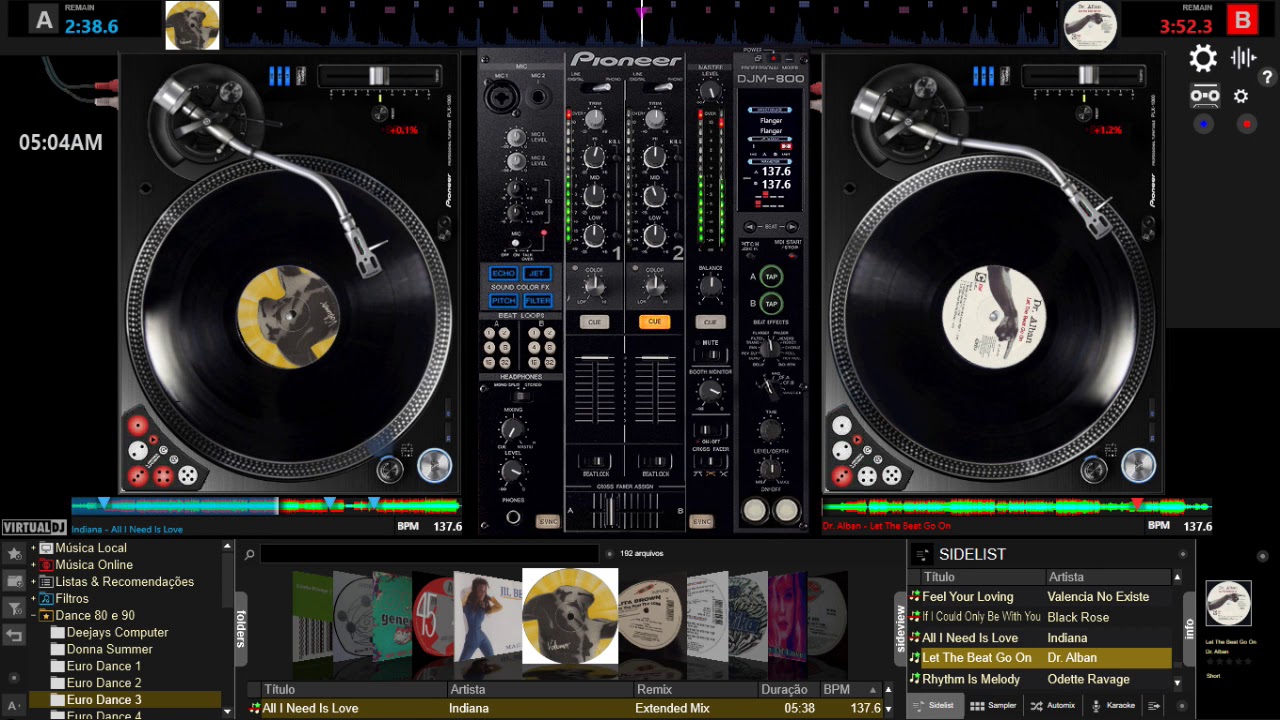This screenshot has height=720, width=1280.
Task: Click the deck B album art thumbnail at top
Action: (1090, 25)
